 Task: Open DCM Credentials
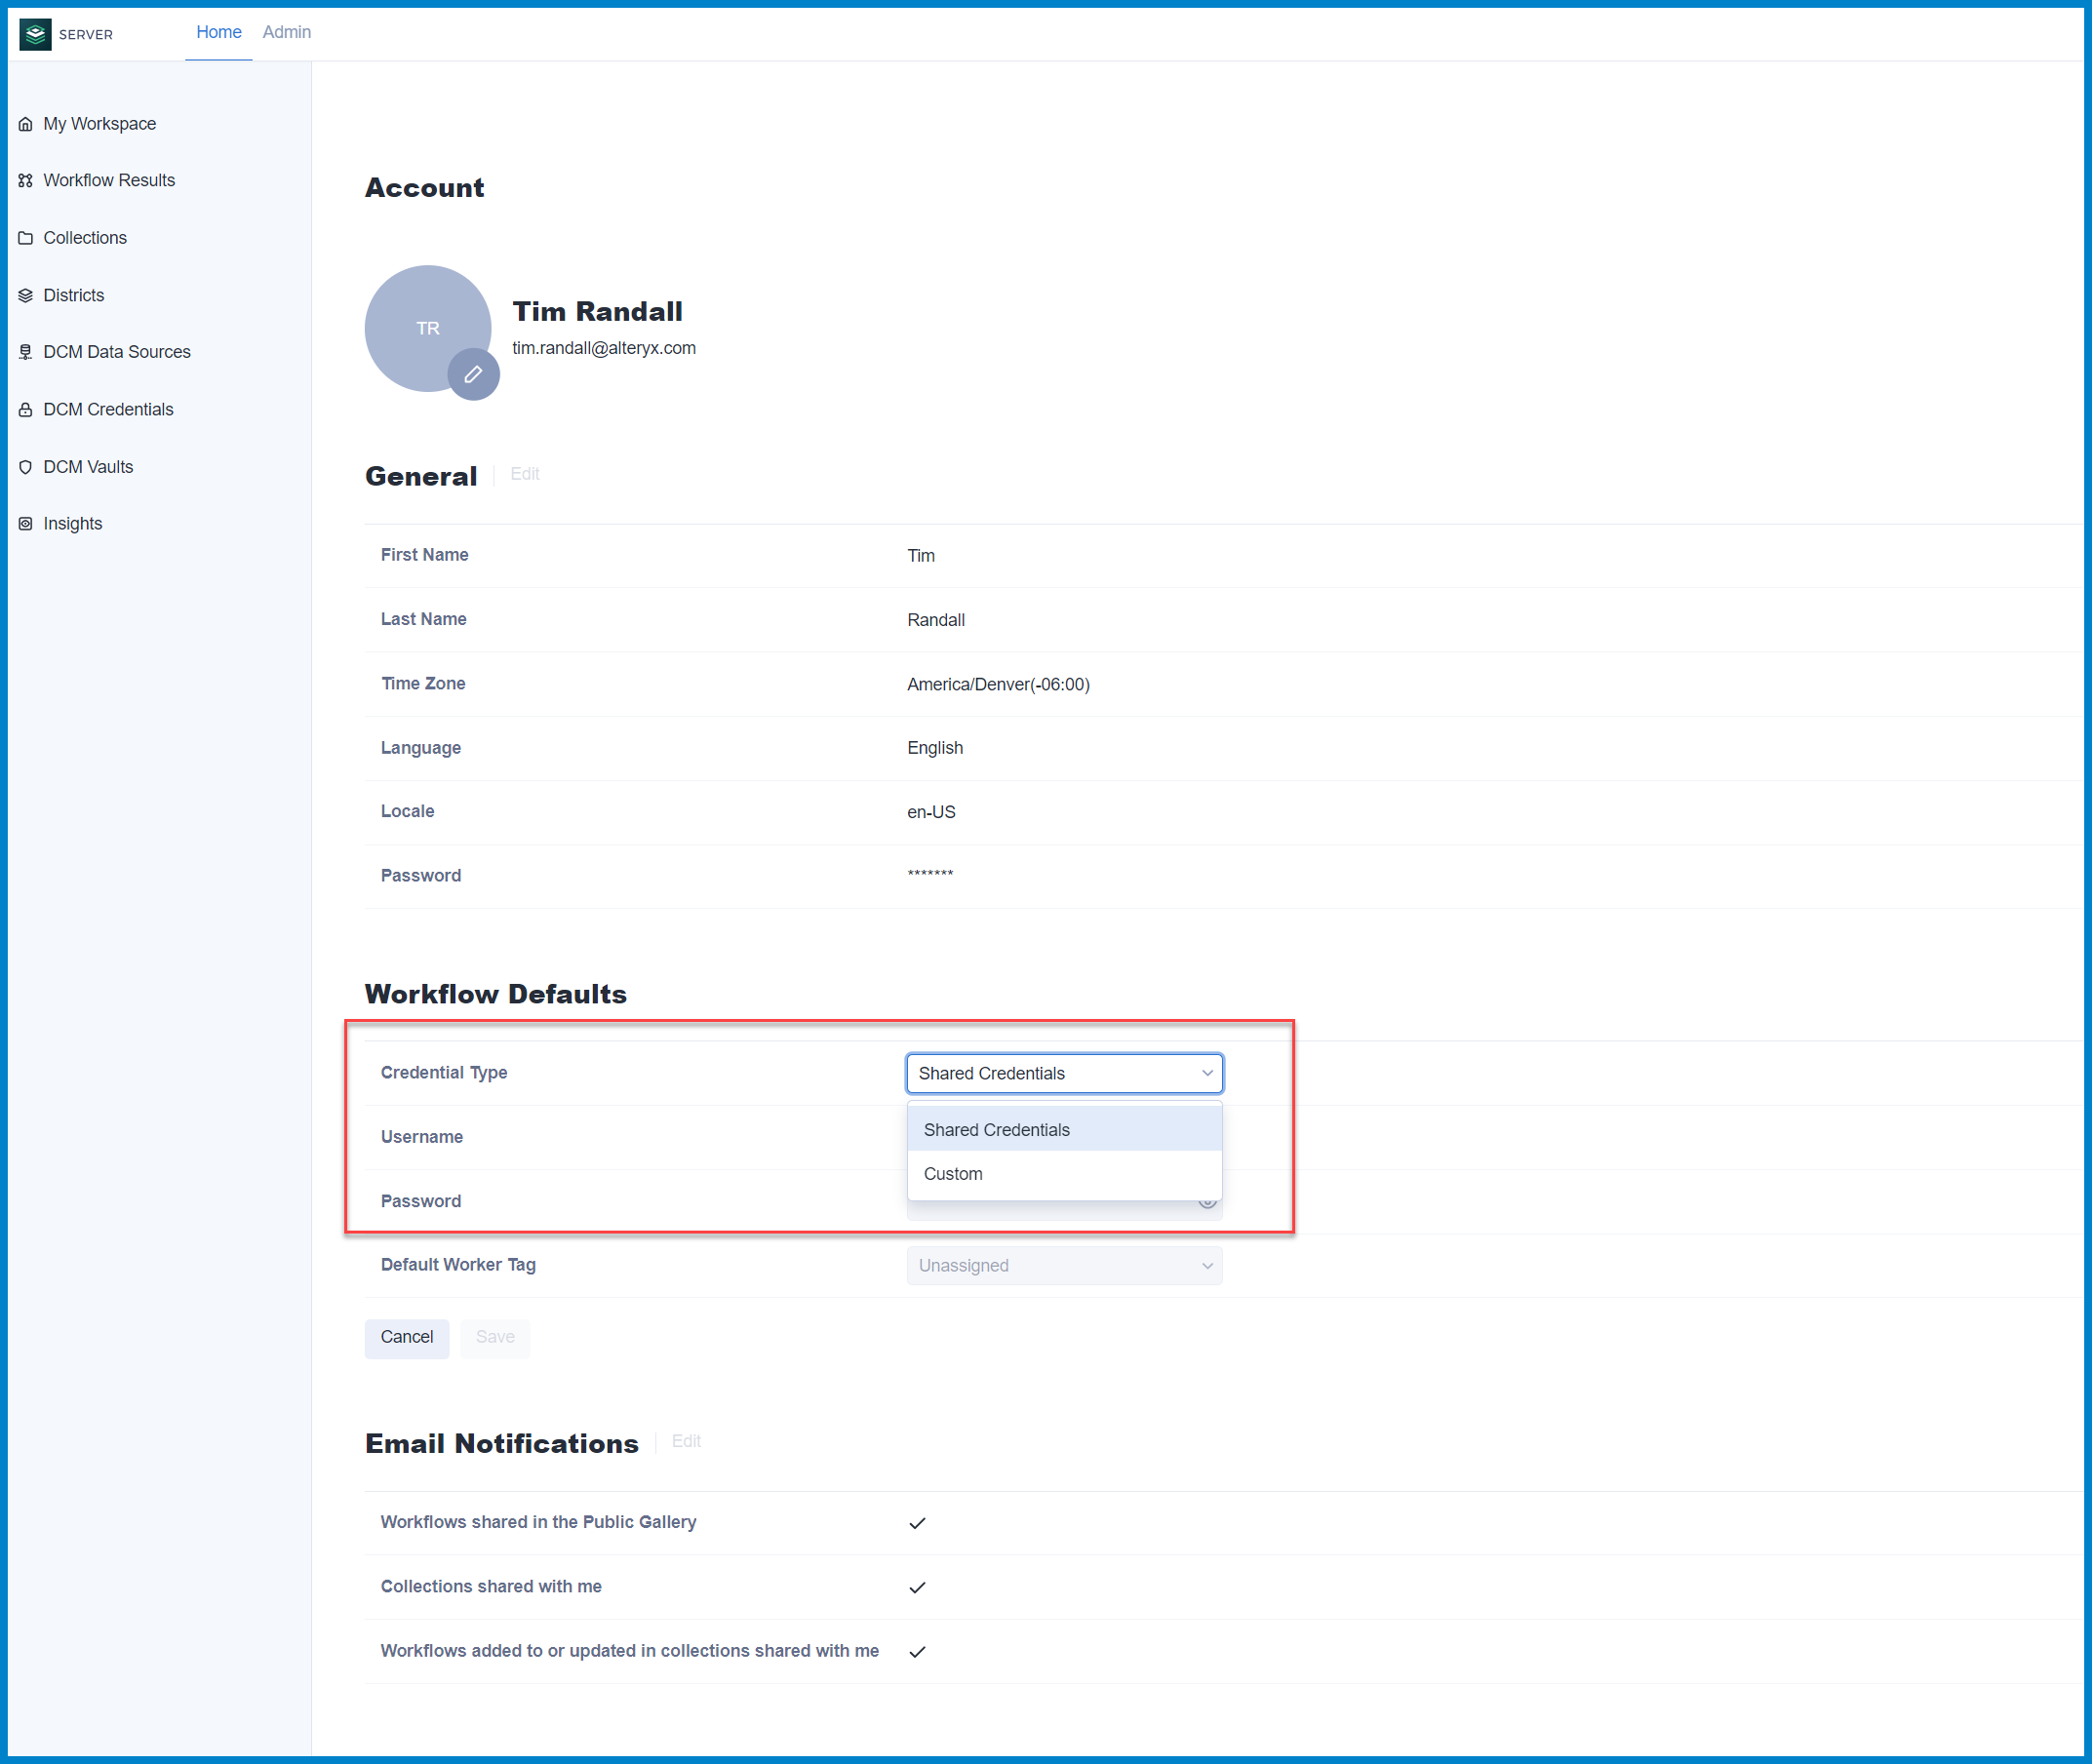[x=108, y=409]
